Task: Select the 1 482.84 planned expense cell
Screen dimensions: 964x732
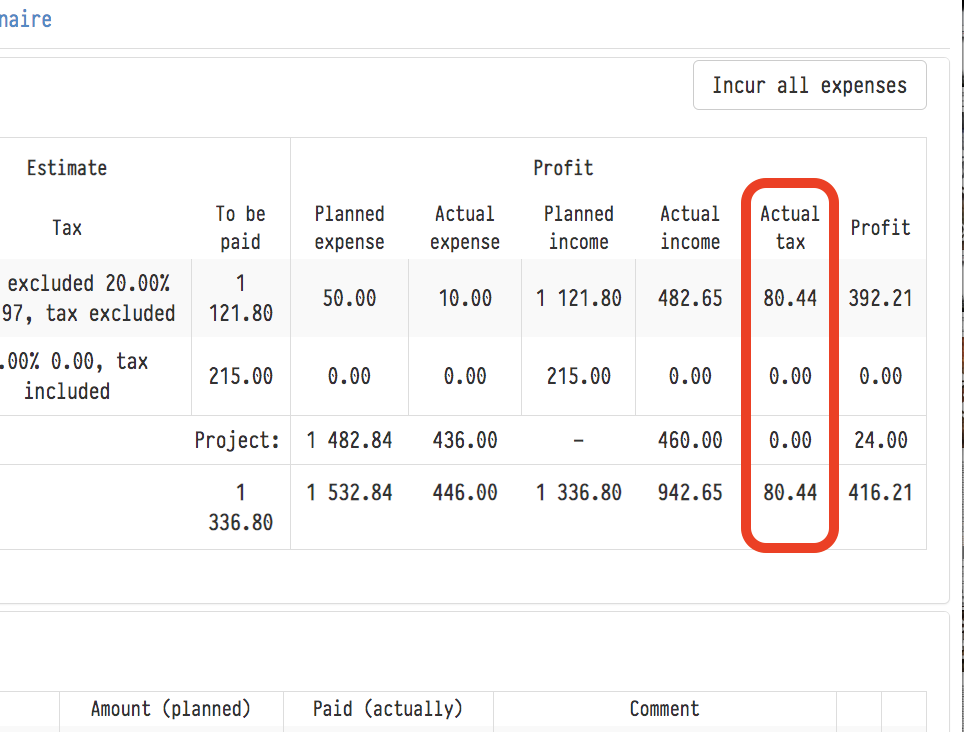Action: coord(349,440)
